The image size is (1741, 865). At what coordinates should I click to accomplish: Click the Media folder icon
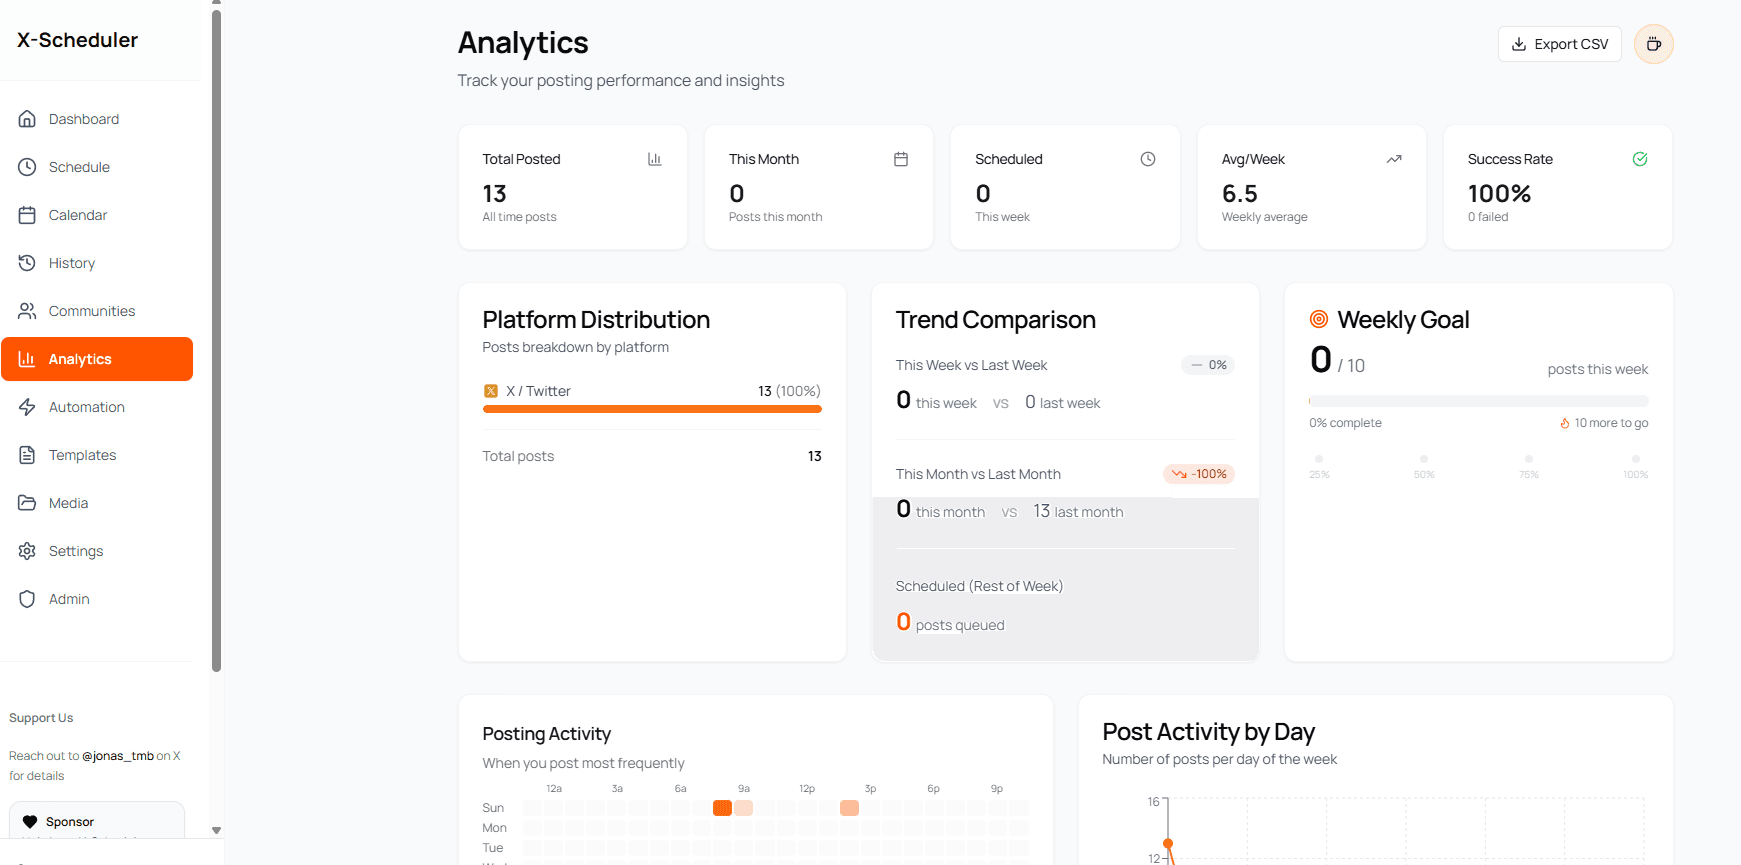[27, 503]
